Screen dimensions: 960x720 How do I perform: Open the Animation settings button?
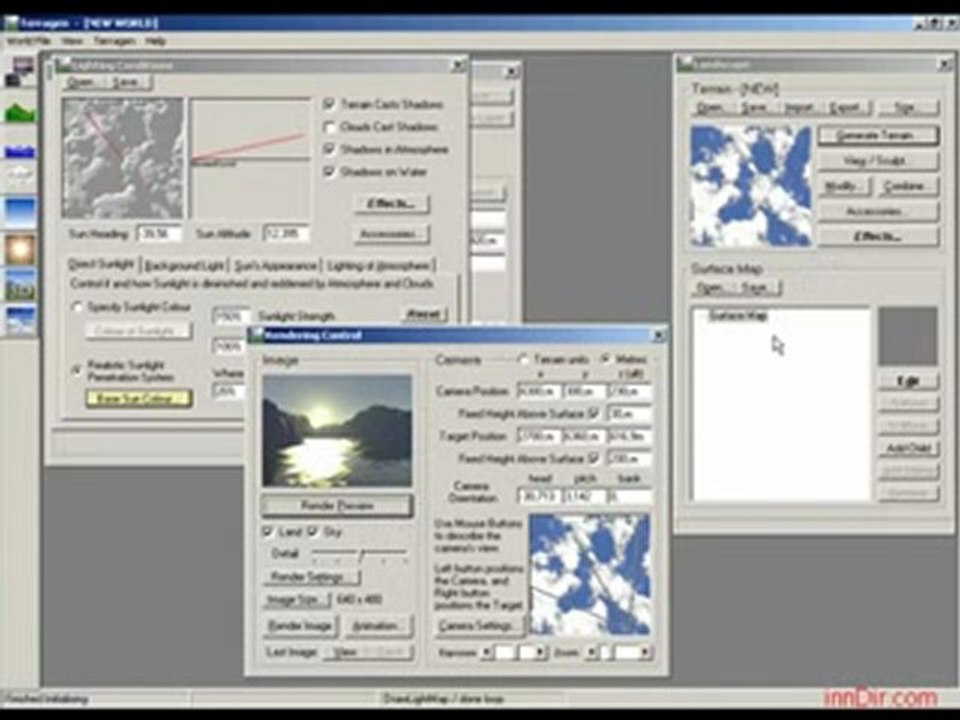377,626
